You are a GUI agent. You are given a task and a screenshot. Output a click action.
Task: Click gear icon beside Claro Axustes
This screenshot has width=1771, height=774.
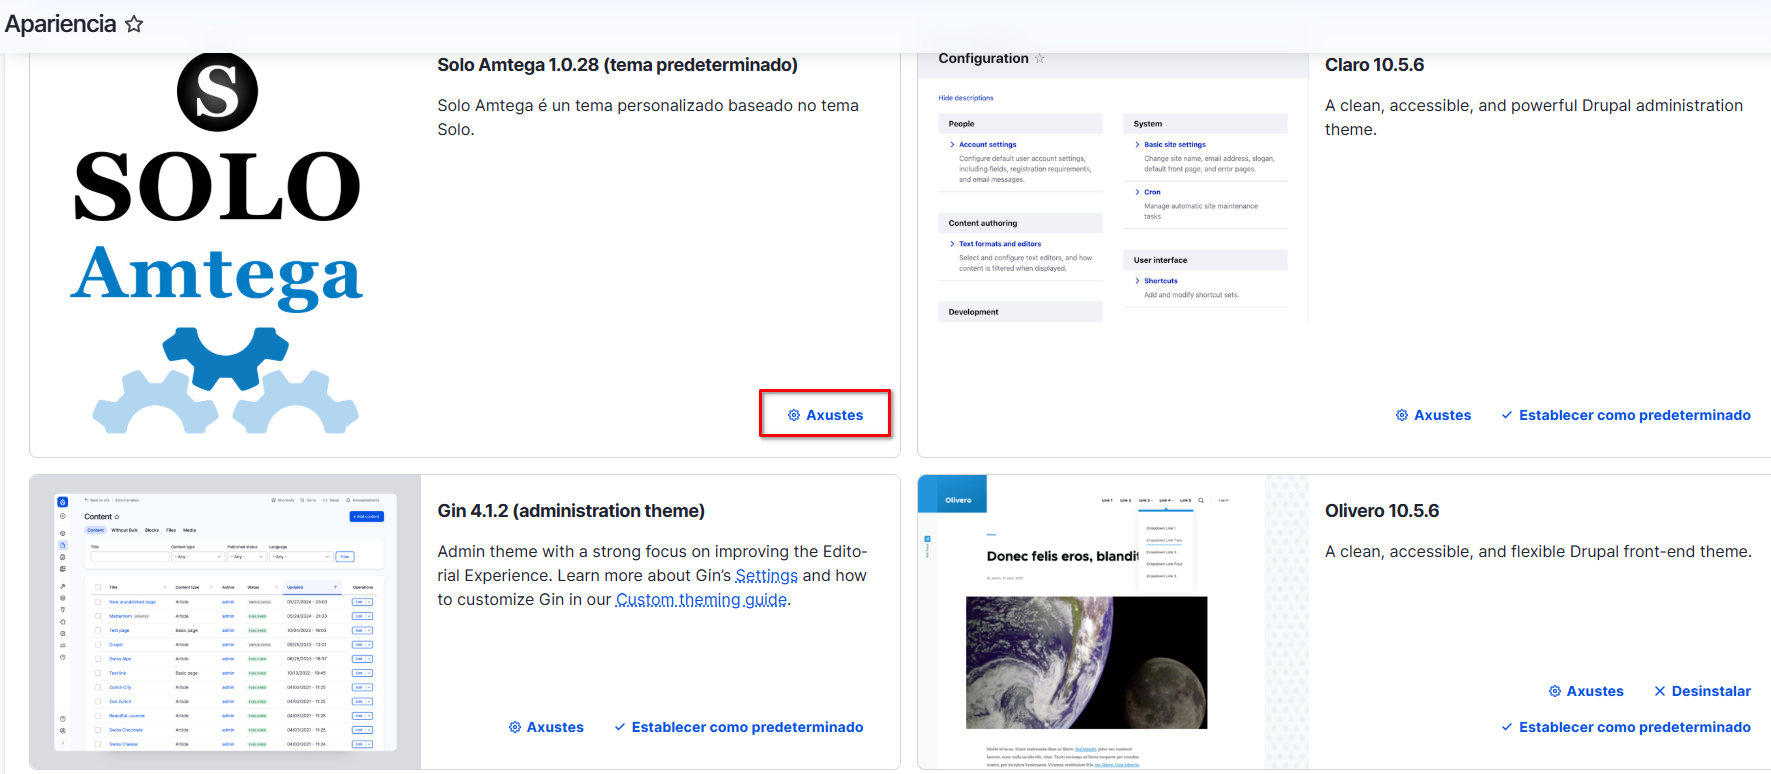(1402, 415)
